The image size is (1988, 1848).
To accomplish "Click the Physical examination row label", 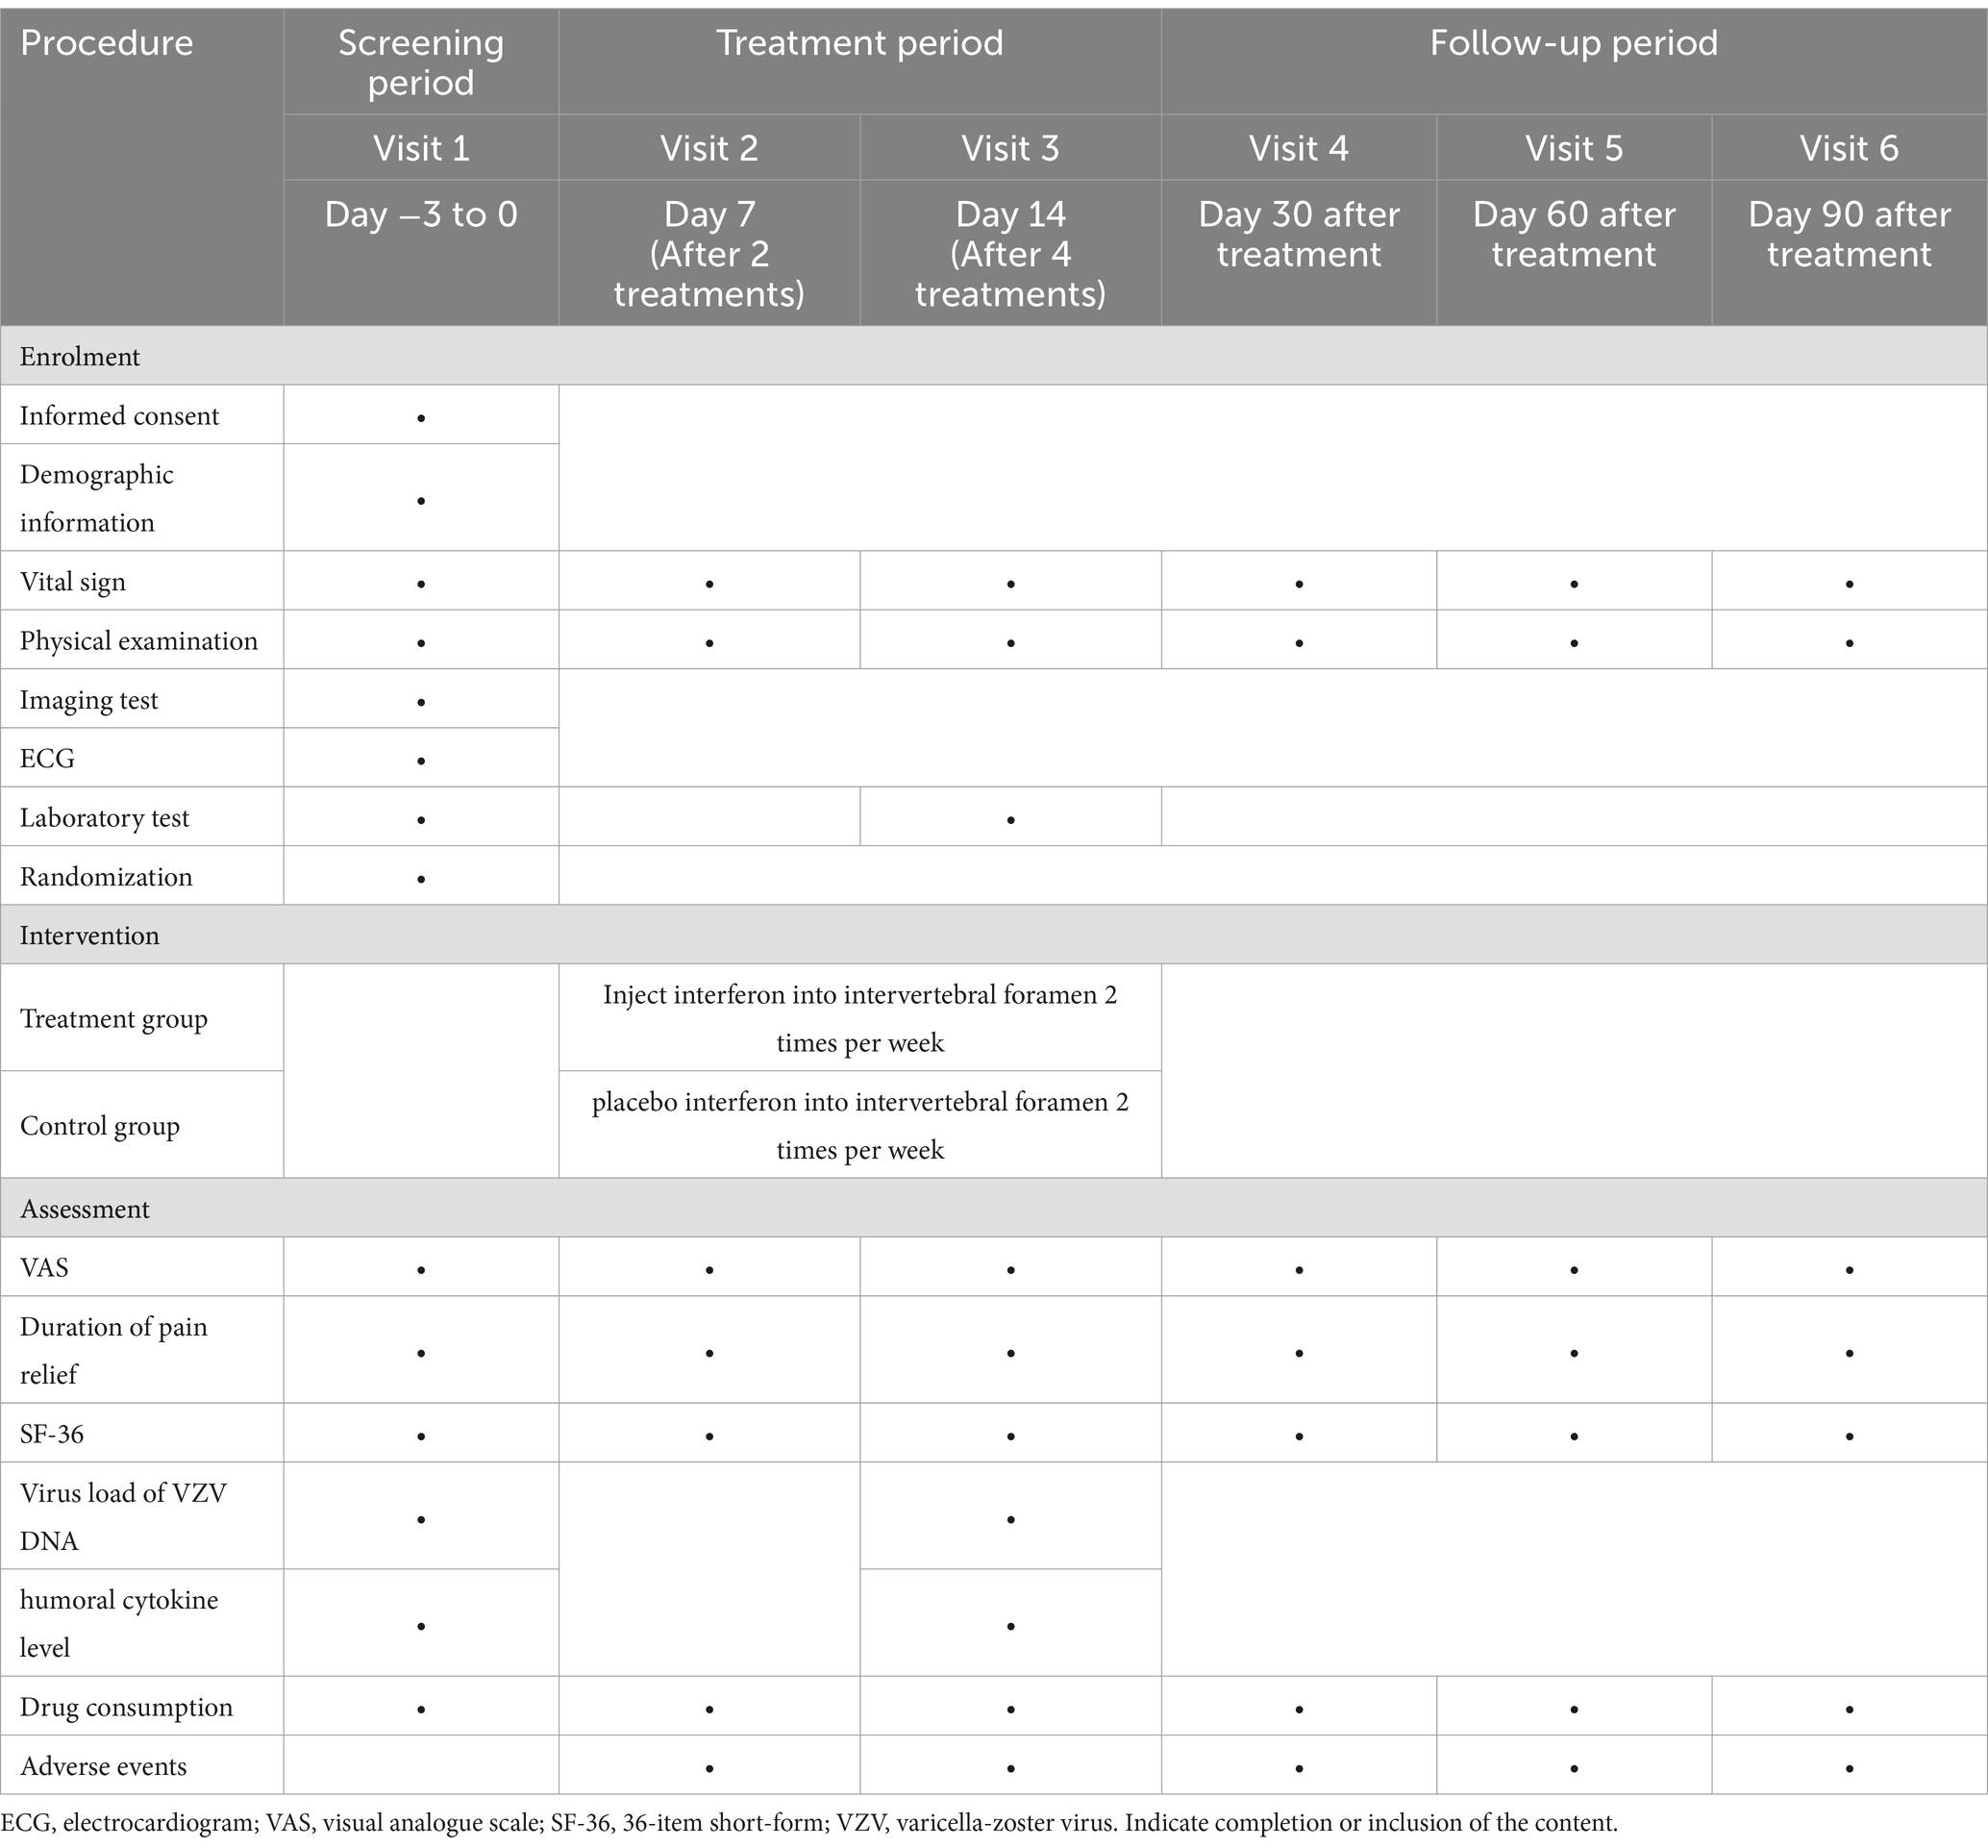I will (x=139, y=641).
